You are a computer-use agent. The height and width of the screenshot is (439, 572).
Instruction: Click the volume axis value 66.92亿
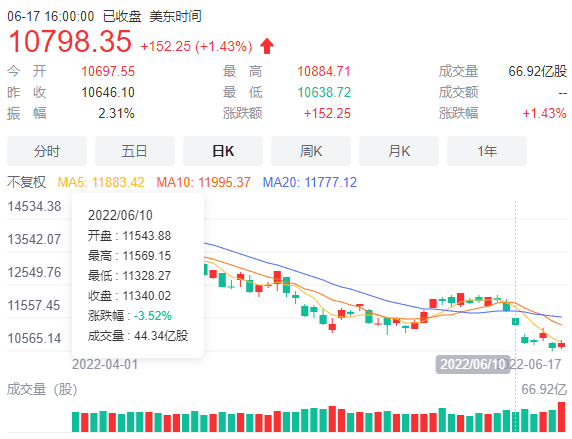[544, 389]
